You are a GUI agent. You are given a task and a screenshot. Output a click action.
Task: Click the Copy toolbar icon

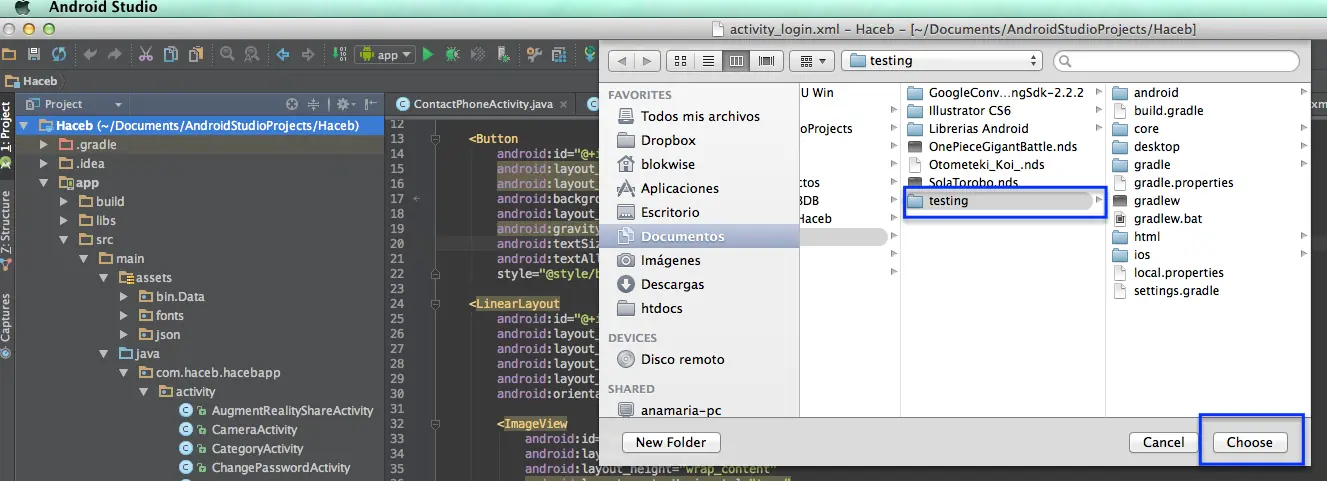click(x=171, y=54)
